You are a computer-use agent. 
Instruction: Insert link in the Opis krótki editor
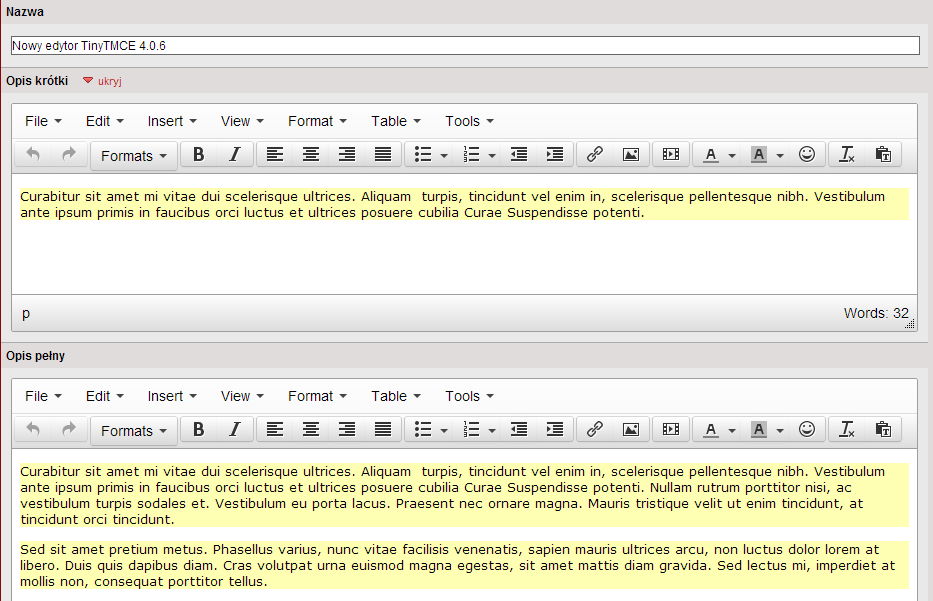coord(595,155)
